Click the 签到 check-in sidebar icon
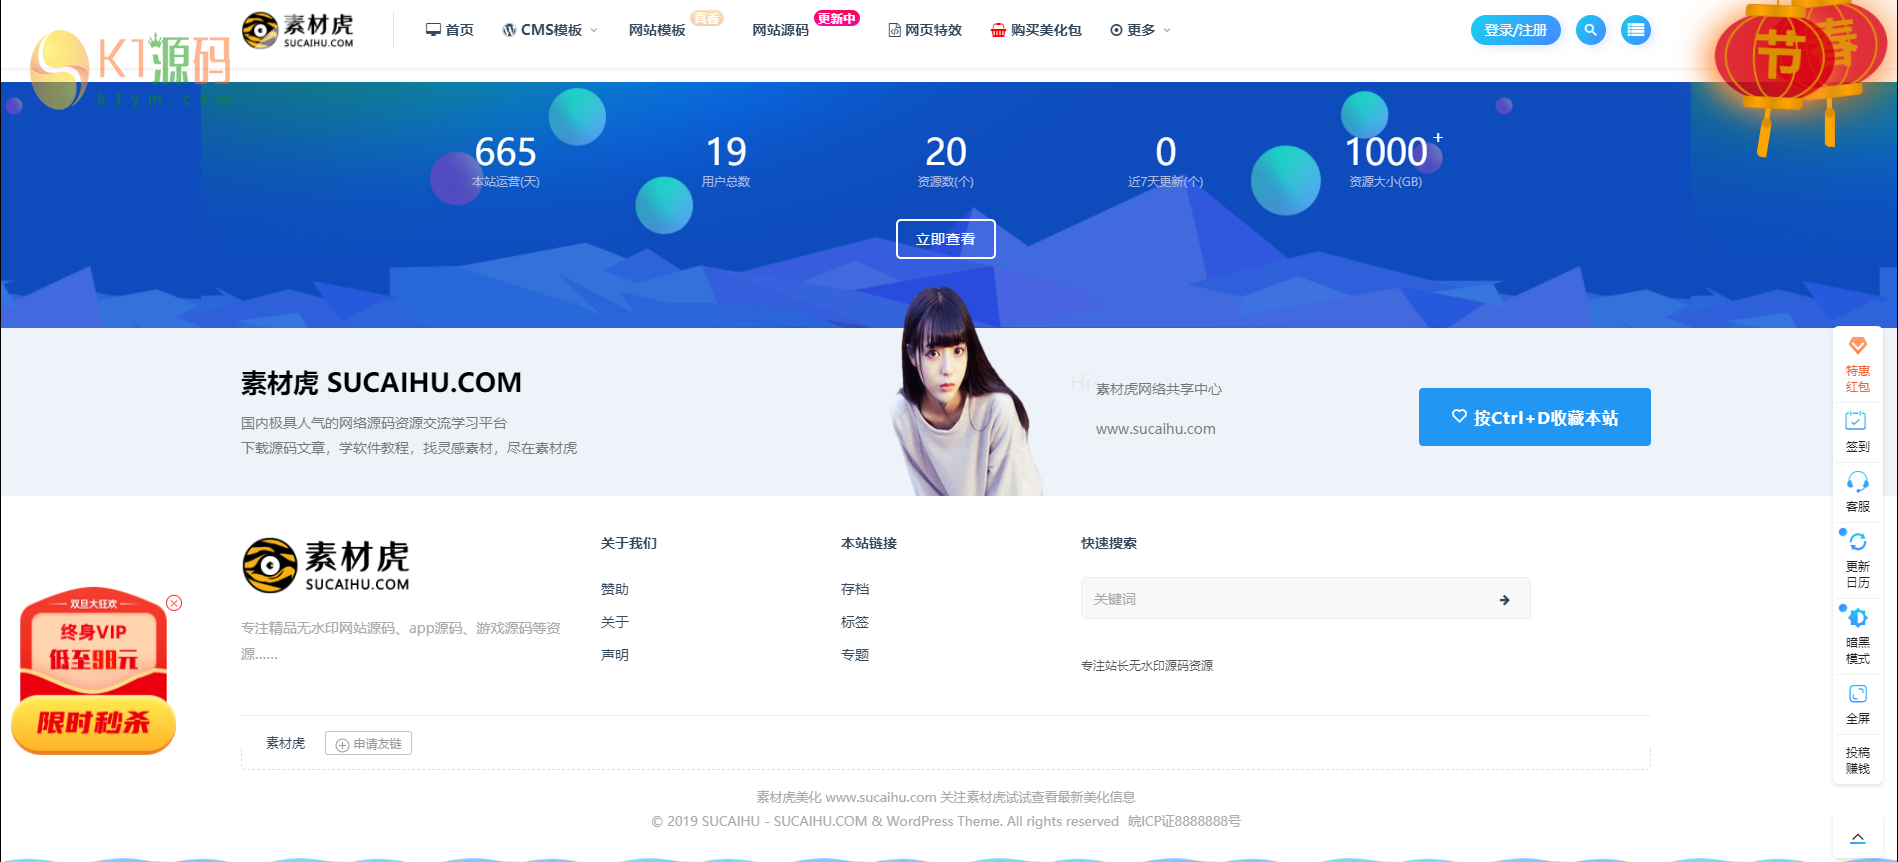 pos(1858,432)
